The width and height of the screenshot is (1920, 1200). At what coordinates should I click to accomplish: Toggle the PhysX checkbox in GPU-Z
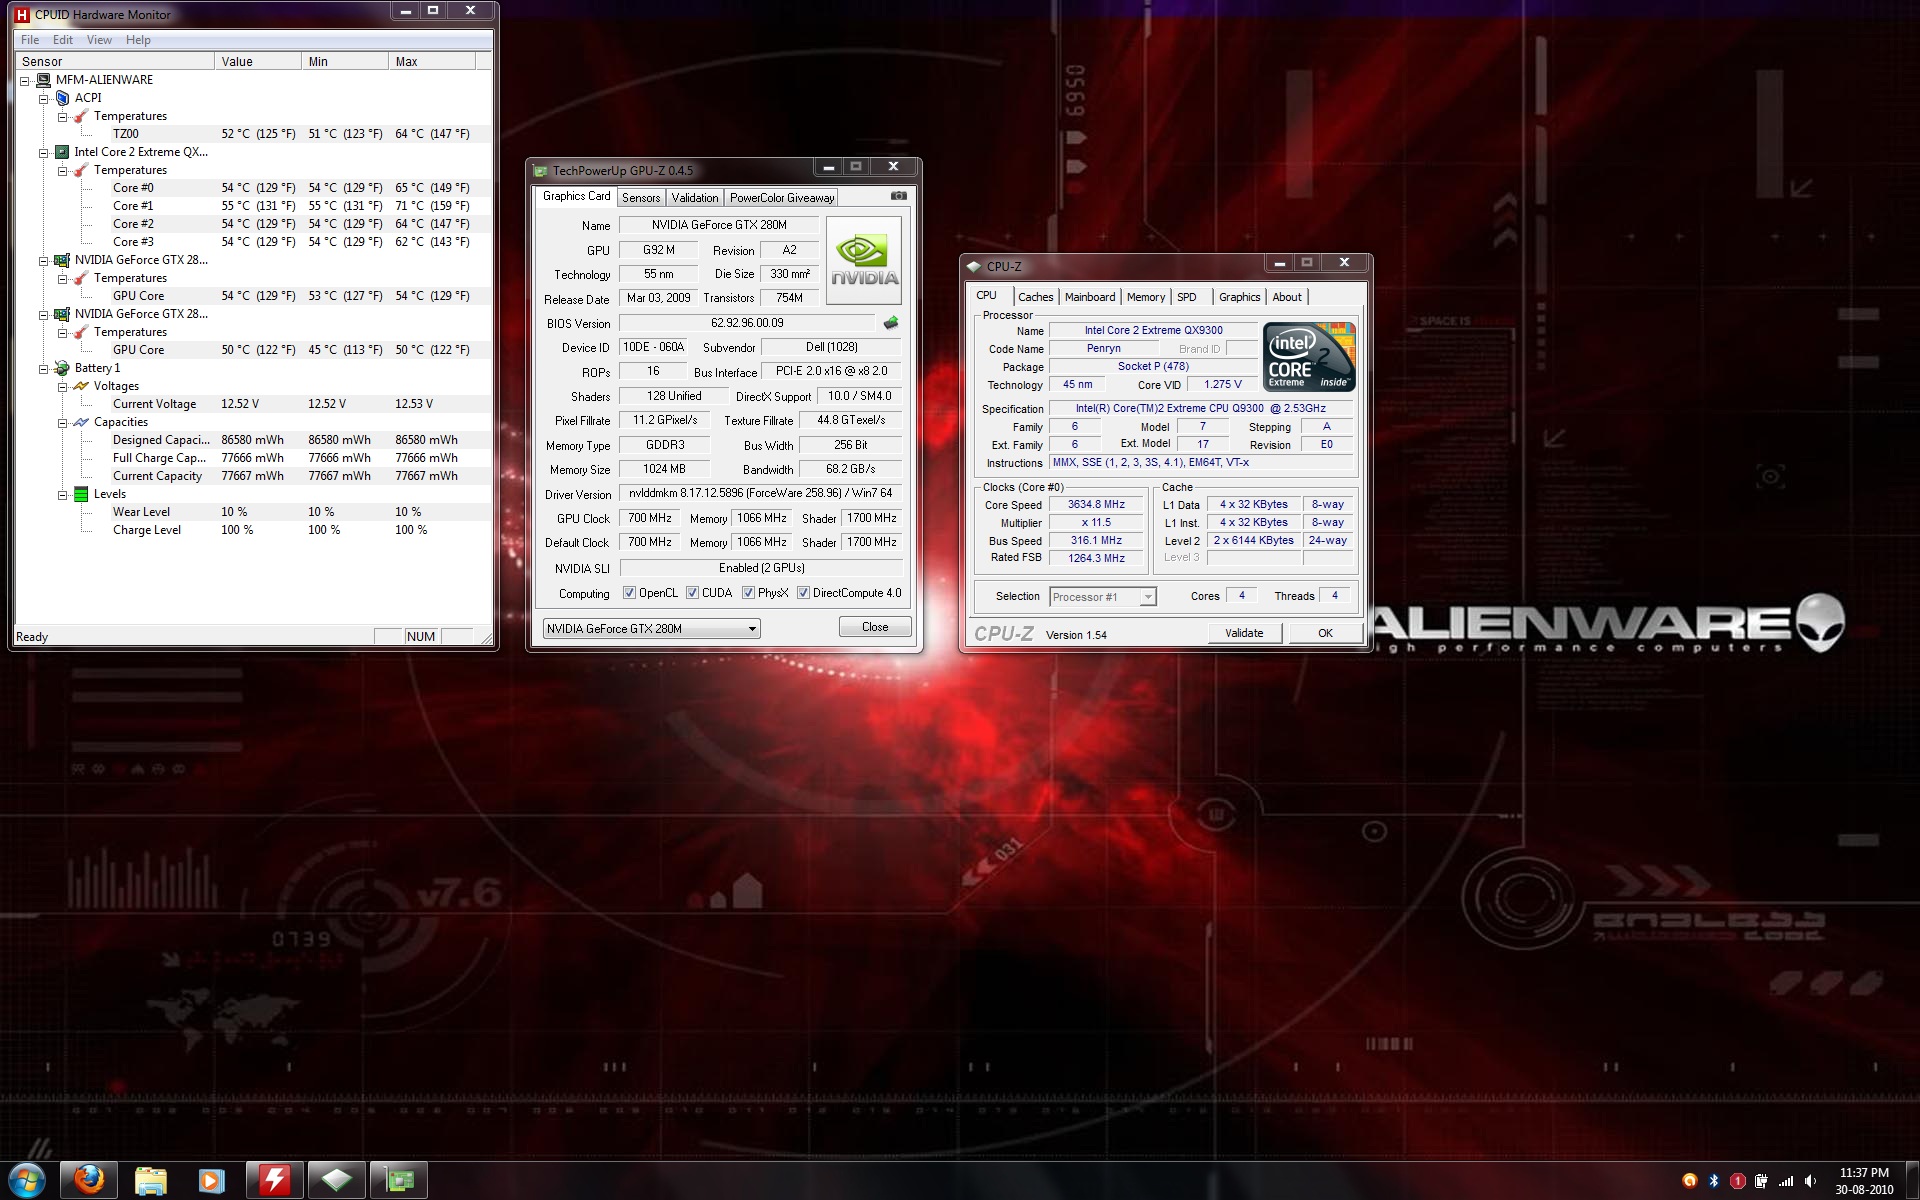(748, 593)
